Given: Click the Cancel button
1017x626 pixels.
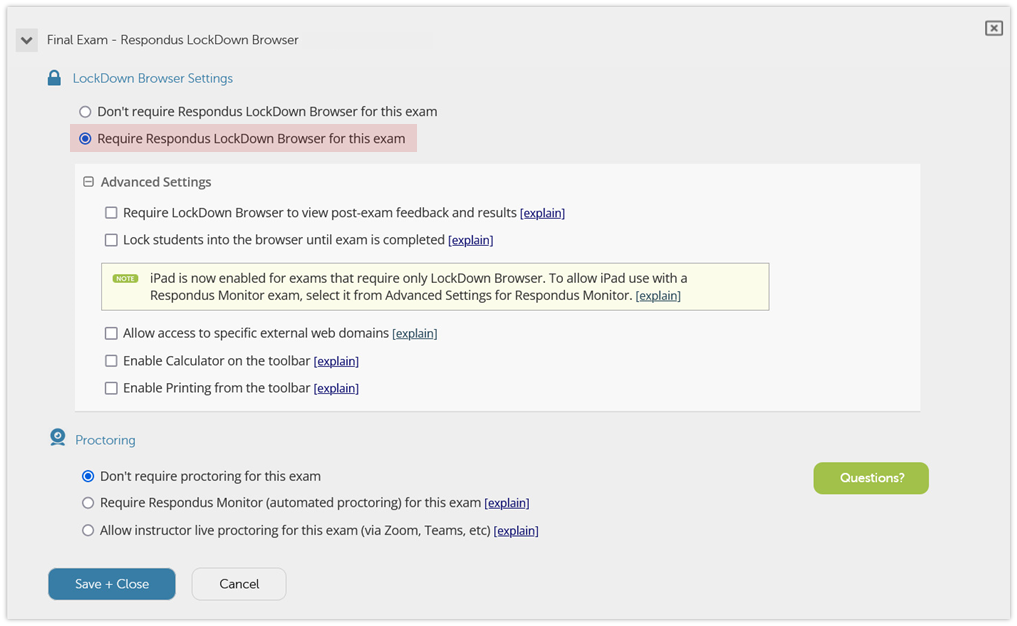Looking at the screenshot, I should point(239,584).
